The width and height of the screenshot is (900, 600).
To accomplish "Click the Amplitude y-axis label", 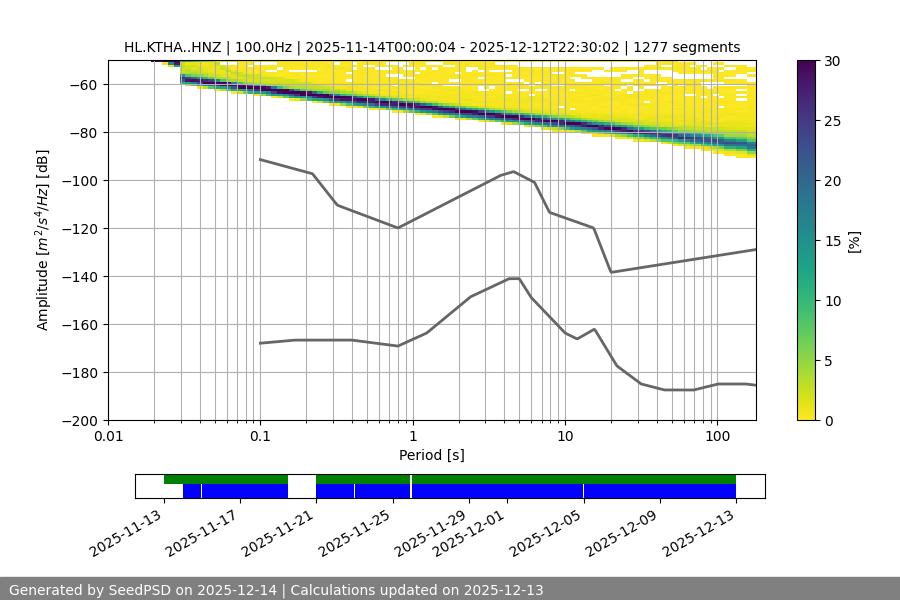I will pos(43,240).
